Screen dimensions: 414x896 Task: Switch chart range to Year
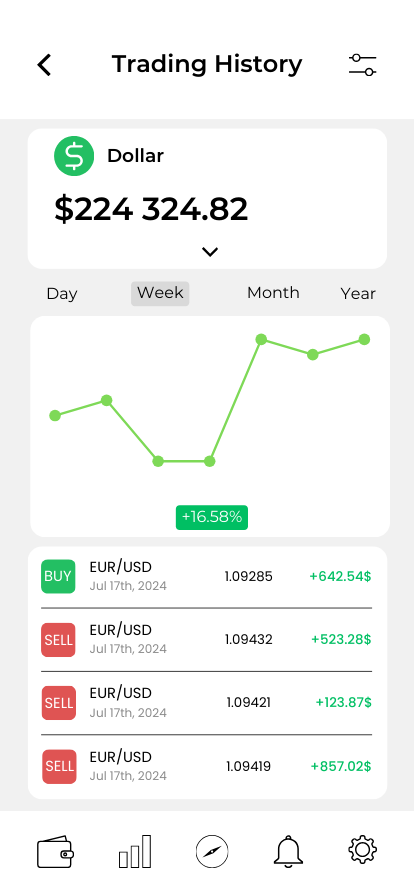[x=358, y=294]
